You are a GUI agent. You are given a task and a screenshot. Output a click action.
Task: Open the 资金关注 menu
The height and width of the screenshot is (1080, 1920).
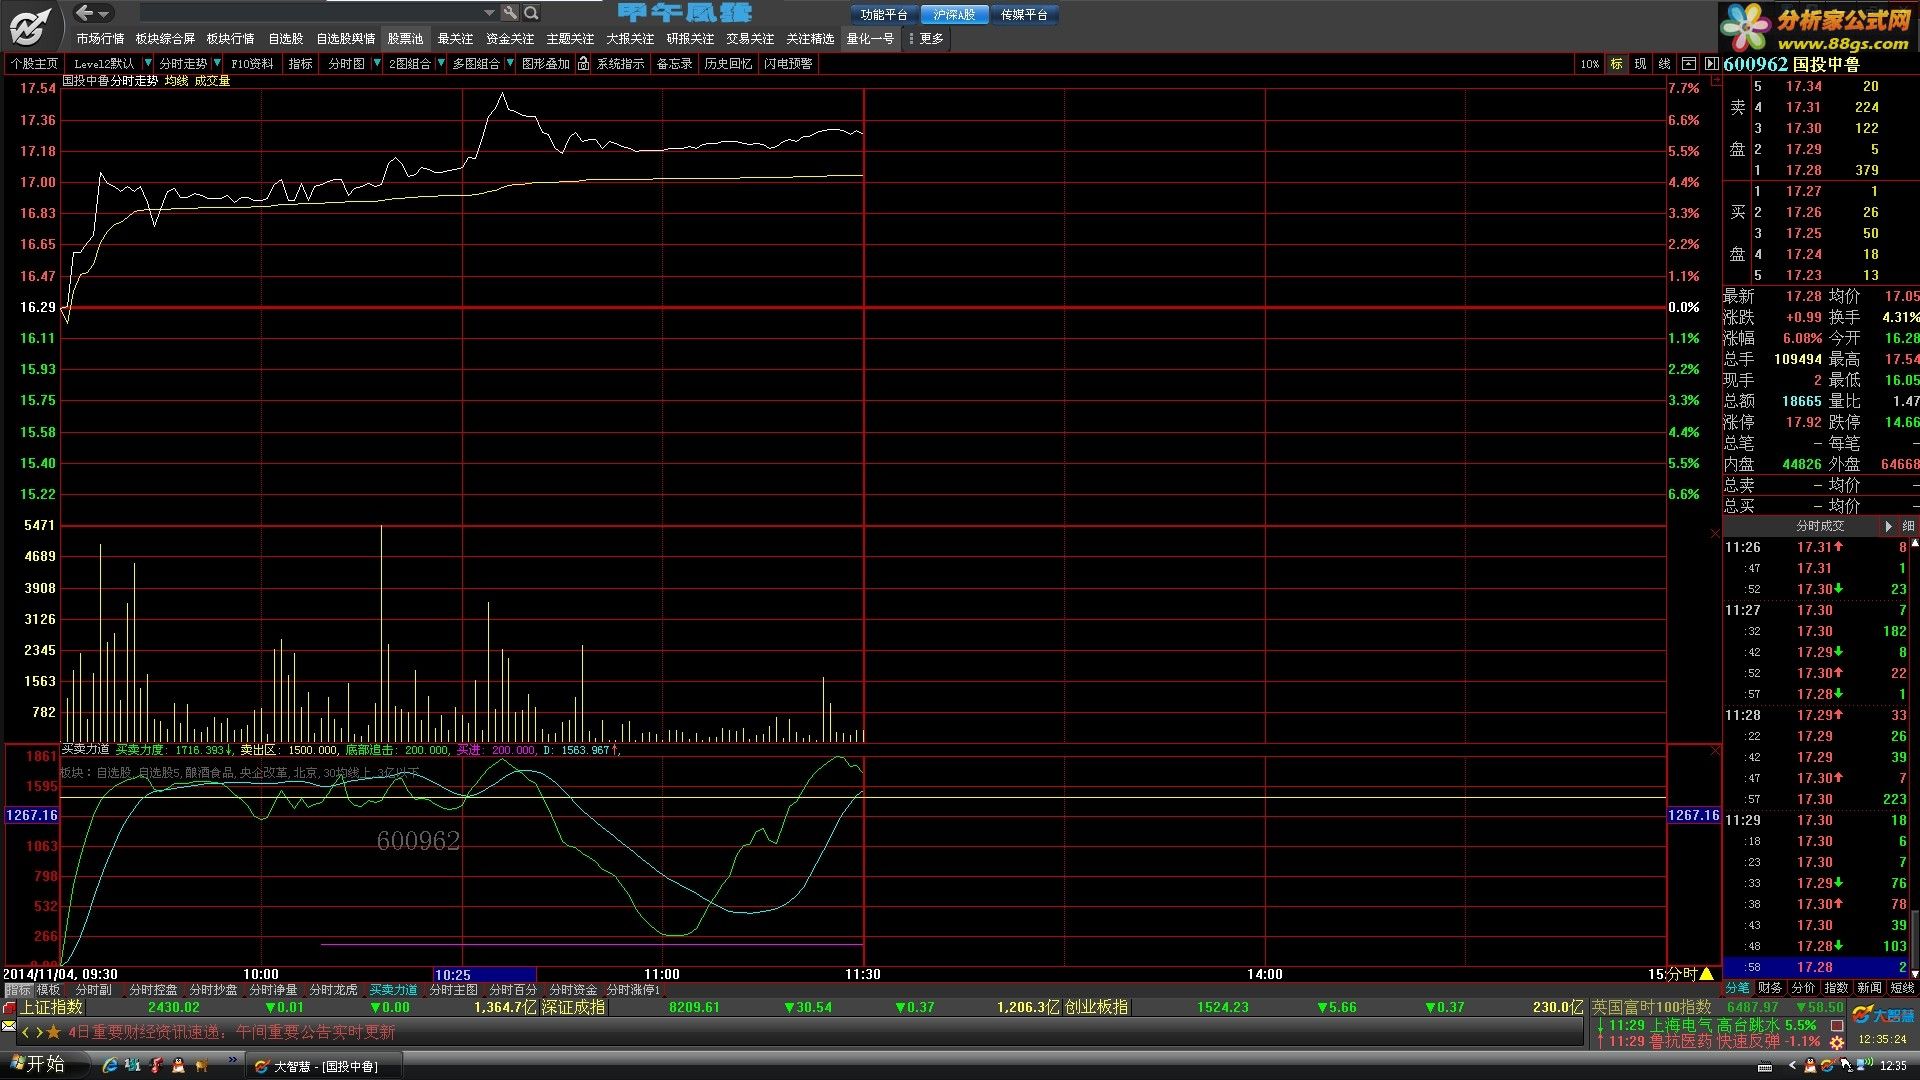pyautogui.click(x=510, y=38)
